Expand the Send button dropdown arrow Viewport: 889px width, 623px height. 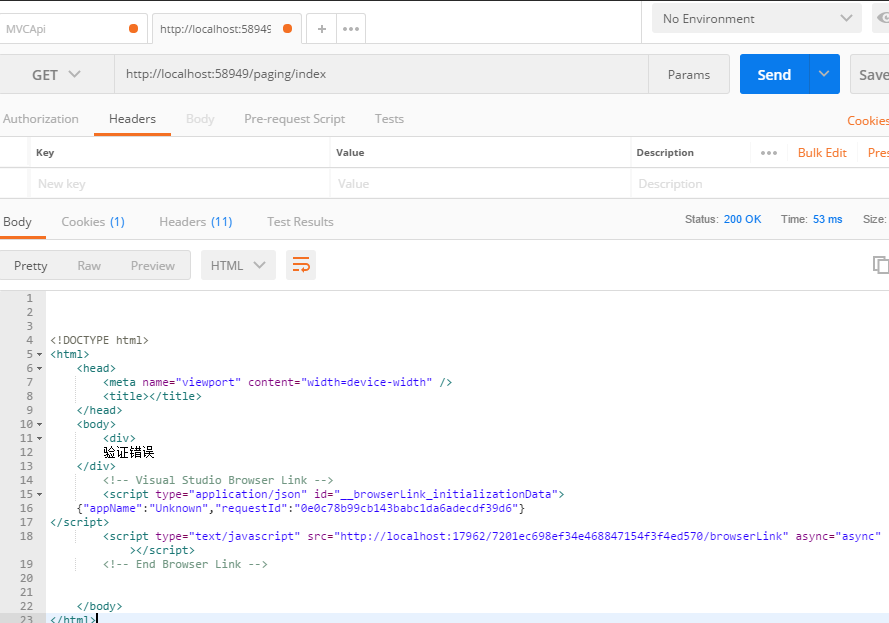[x=824, y=74]
